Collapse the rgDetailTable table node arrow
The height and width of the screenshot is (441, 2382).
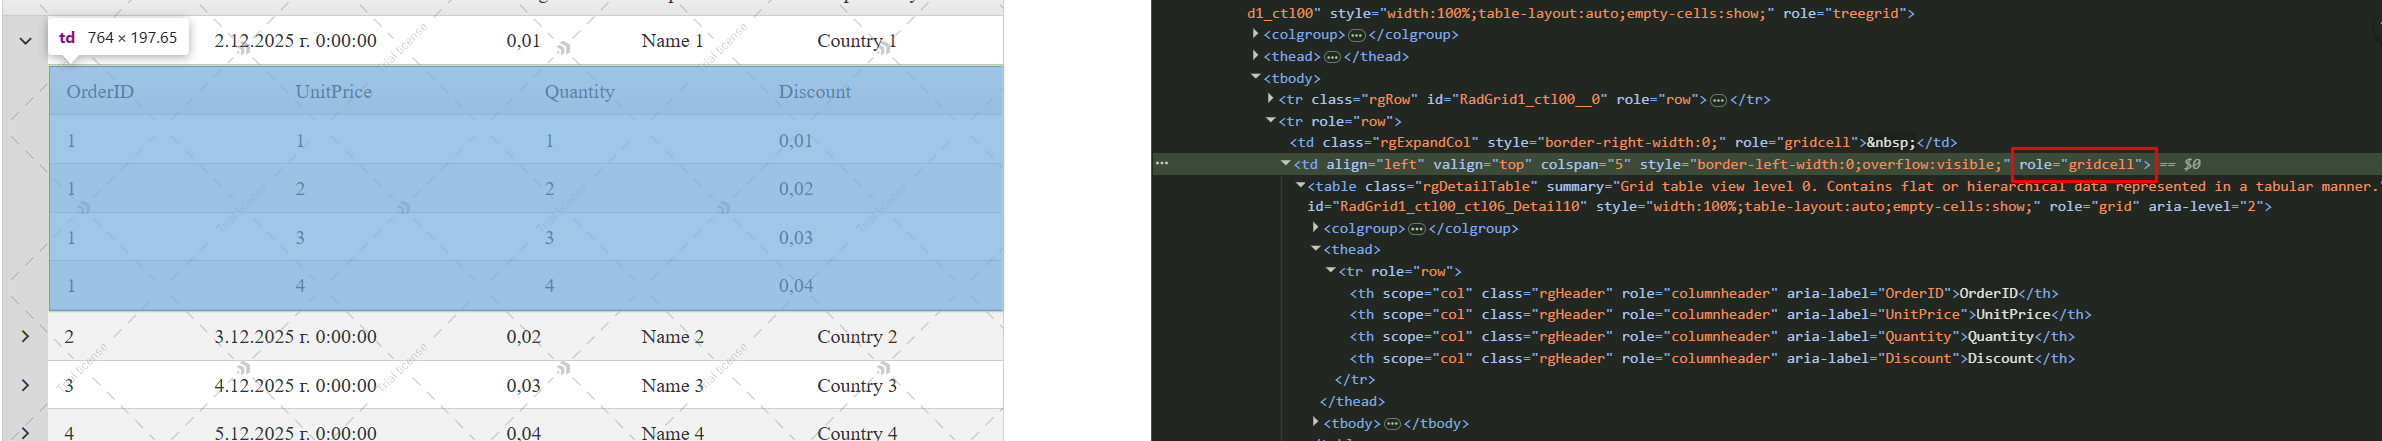point(1300,186)
